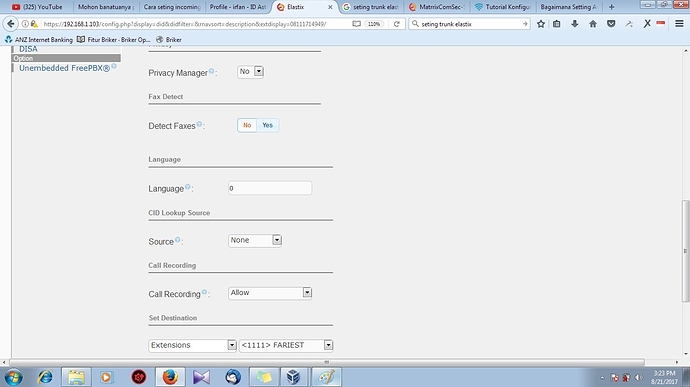Open new tab with plus button
The image size is (690, 387).
coord(611,7)
